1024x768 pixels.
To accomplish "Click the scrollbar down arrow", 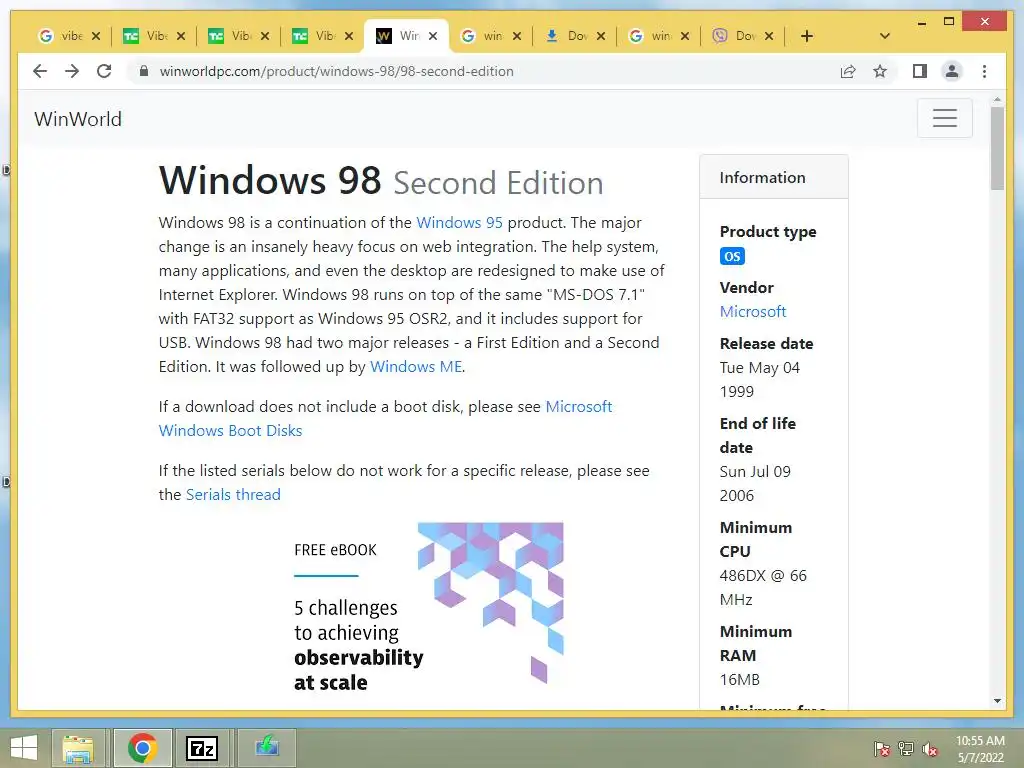I will point(997,701).
